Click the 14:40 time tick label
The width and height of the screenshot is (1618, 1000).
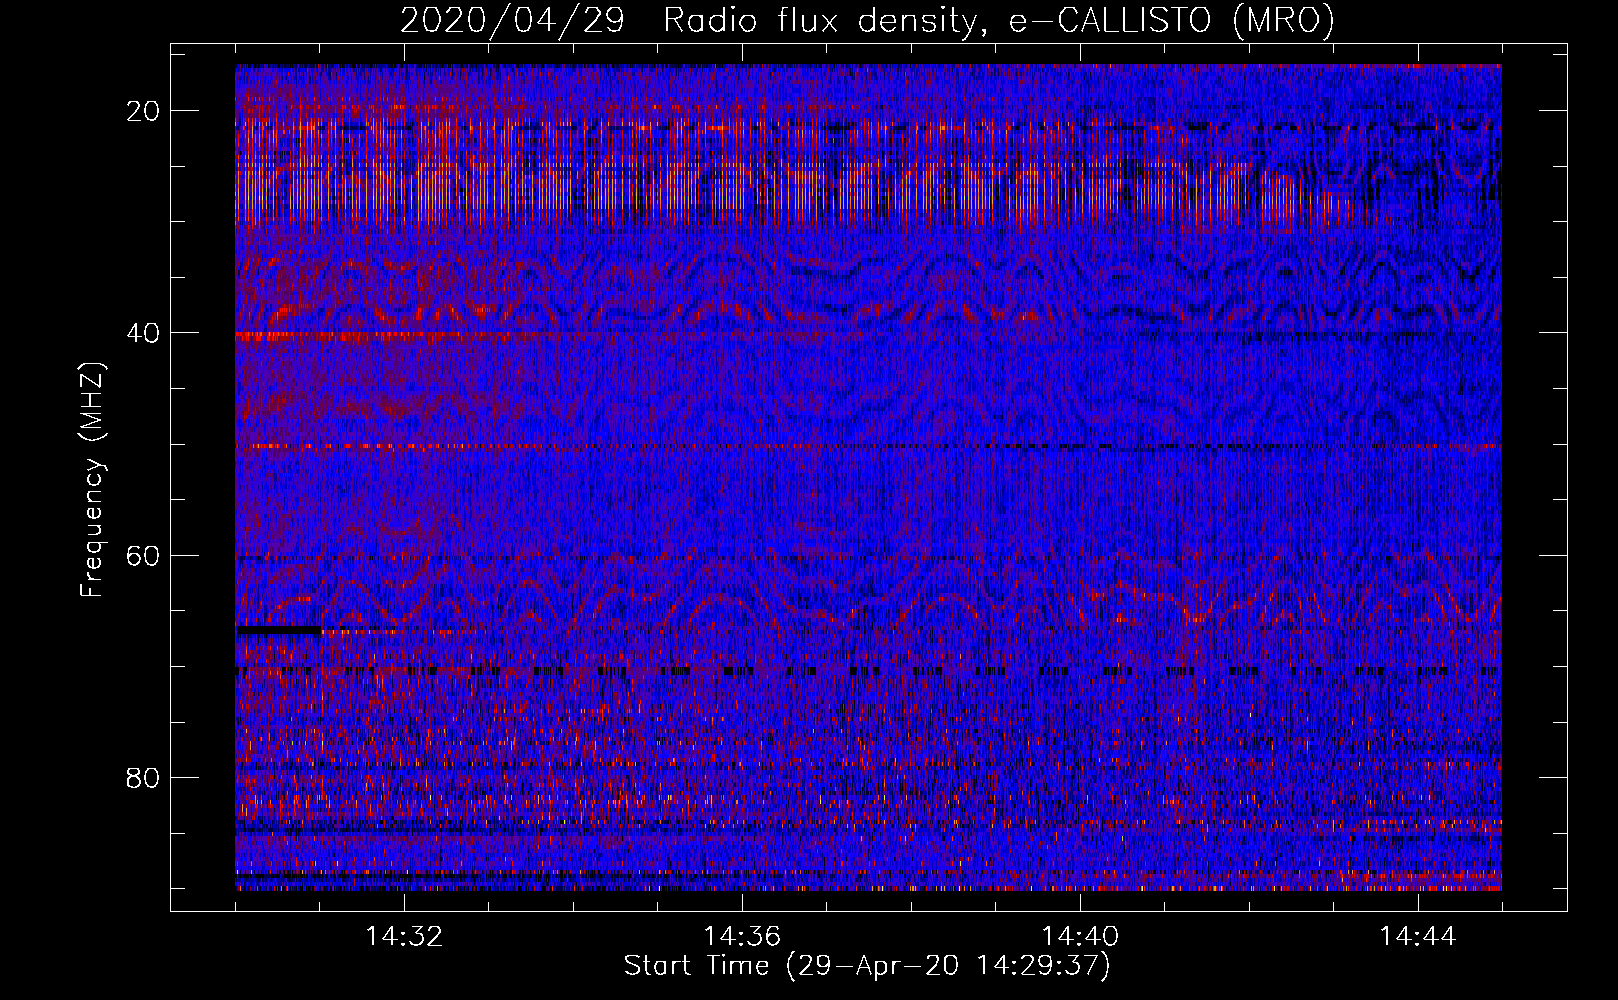pyautogui.click(x=1080, y=937)
